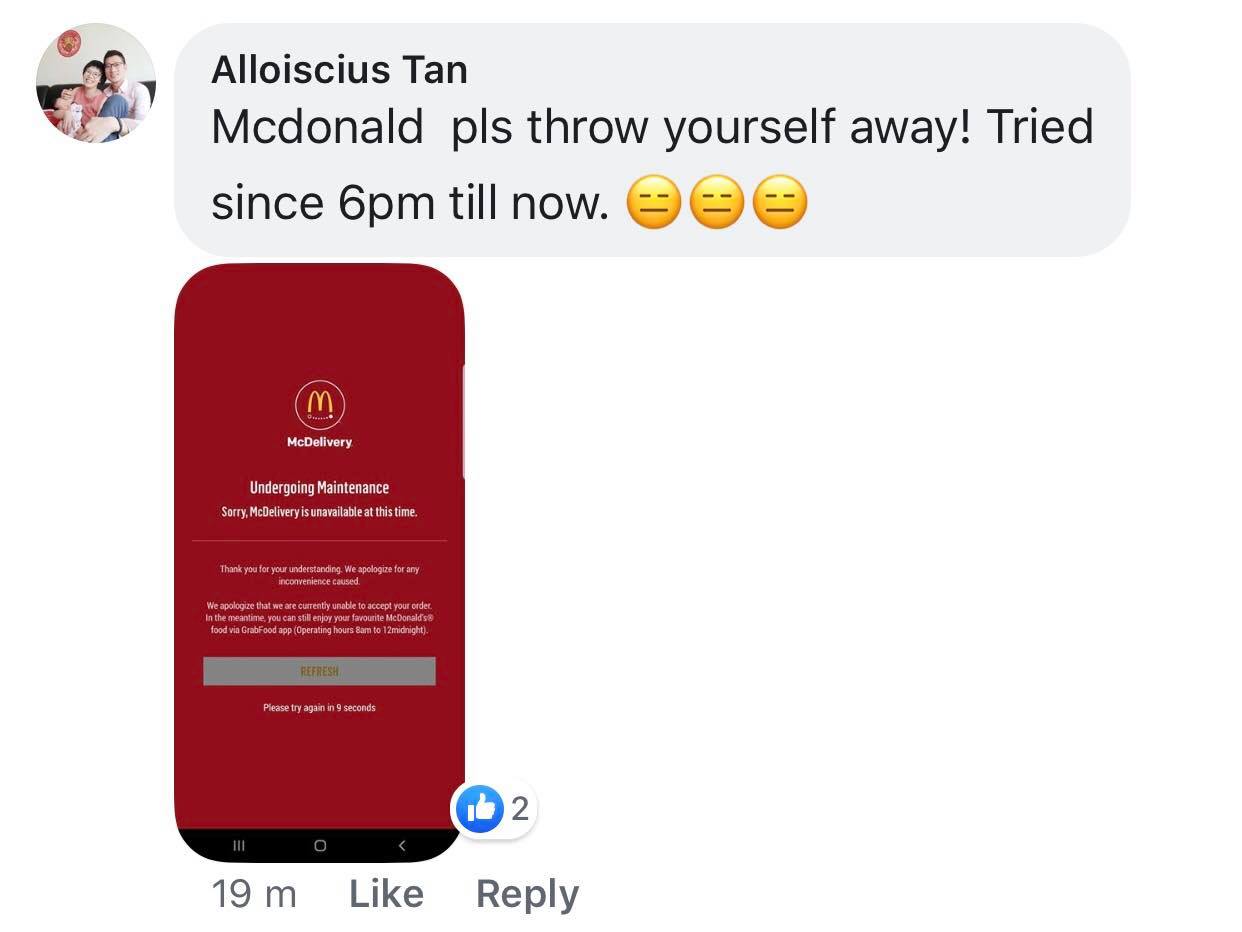The width and height of the screenshot is (1242, 932).
Task: Tap the grey REFRESH button
Action: (319, 671)
